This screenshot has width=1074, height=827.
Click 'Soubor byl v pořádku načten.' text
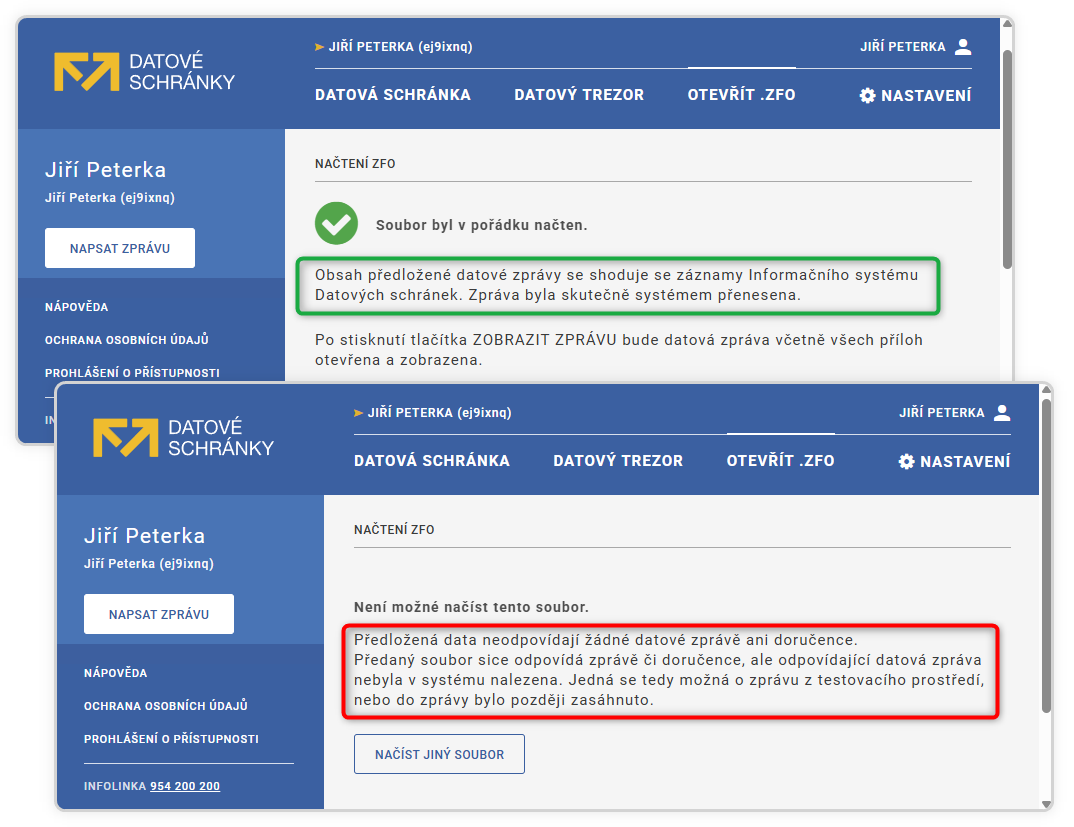482,225
